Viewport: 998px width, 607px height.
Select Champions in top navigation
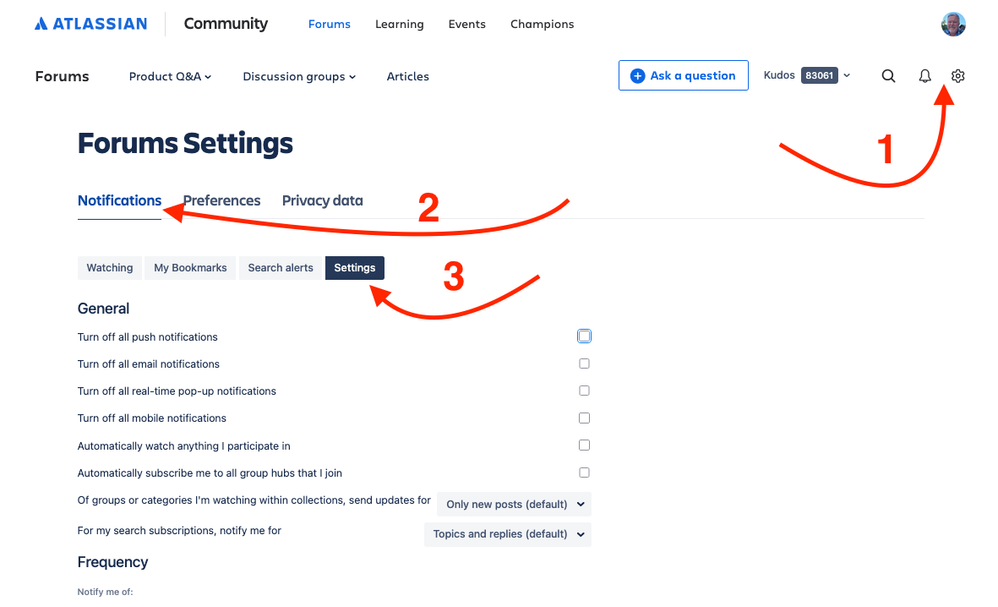pyautogui.click(x=542, y=24)
